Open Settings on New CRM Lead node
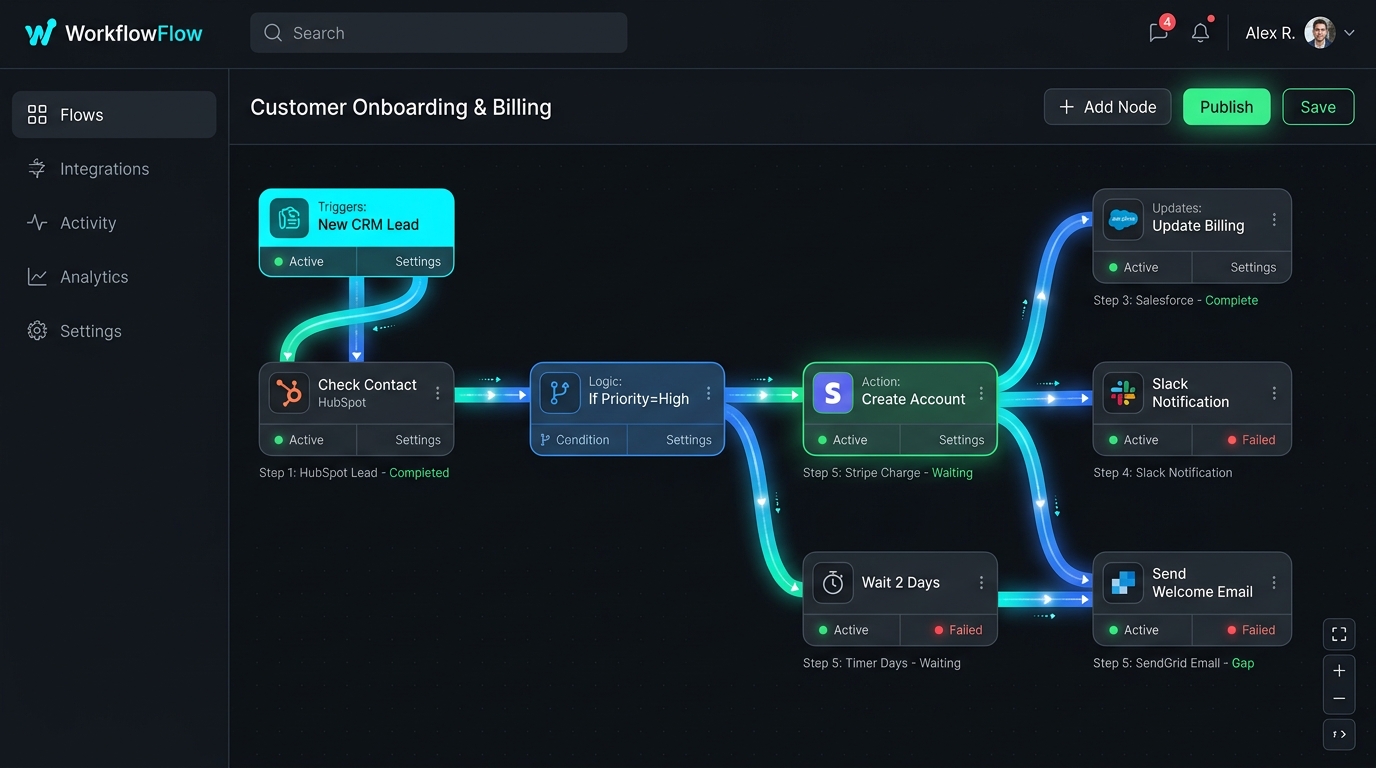1376x768 pixels. 417,262
